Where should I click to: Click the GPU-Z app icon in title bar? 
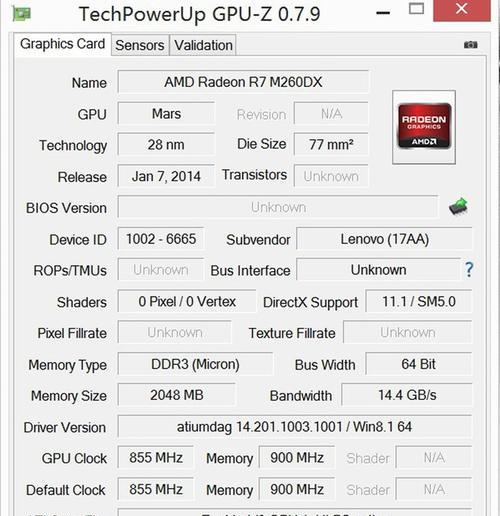pos(22,14)
